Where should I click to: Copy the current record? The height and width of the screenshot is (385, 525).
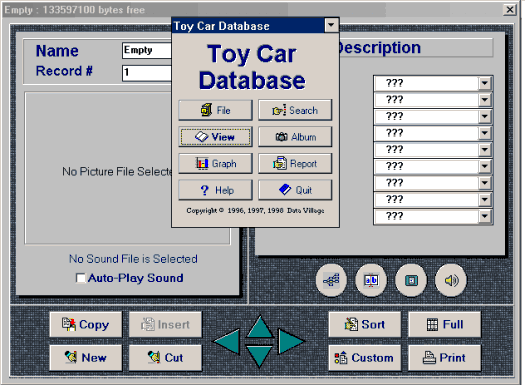[x=86, y=324]
